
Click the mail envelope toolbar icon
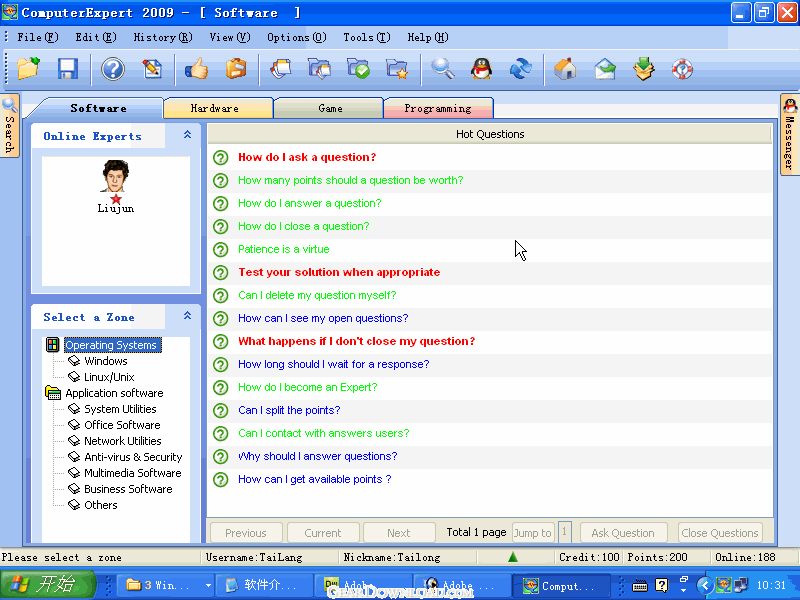[x=605, y=68]
